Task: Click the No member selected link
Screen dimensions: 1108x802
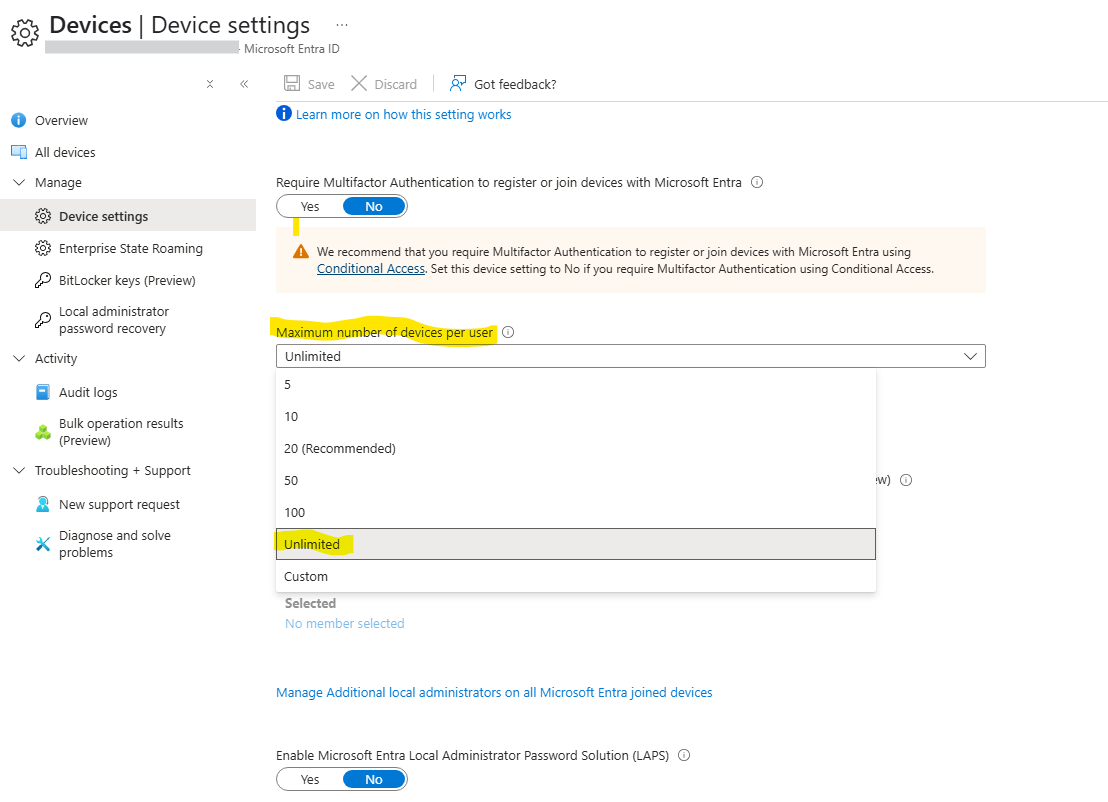Action: 345,623
